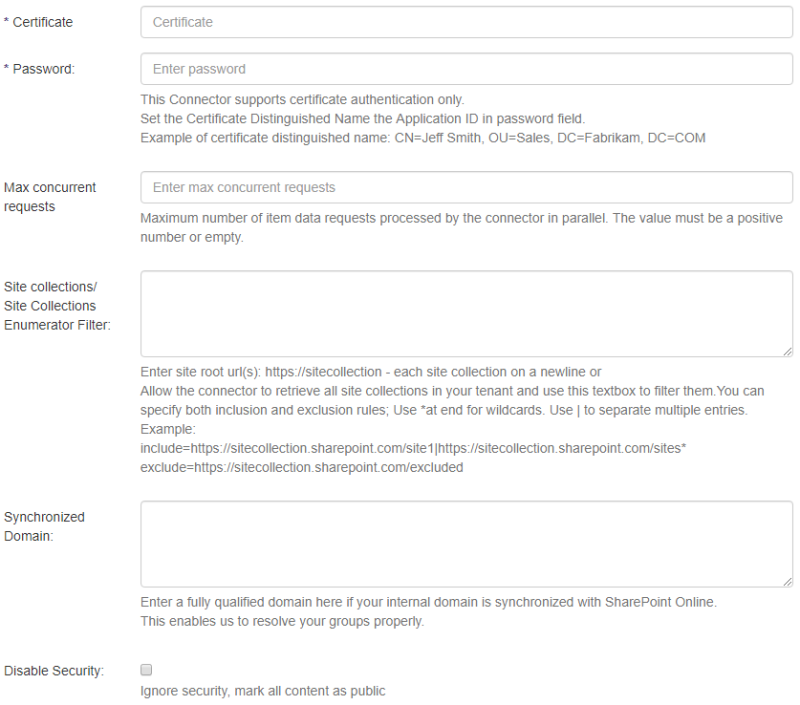Click the 'Ignore security, mark all content' text
This screenshot has height=705, width=800.
[262, 690]
